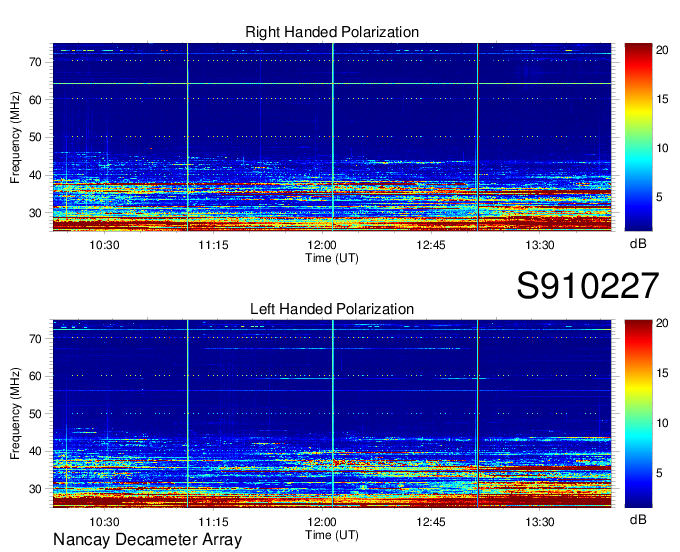680x552 pixels.
Task: Click the "Right Handed Polarization" plot title
Action: click(x=332, y=32)
